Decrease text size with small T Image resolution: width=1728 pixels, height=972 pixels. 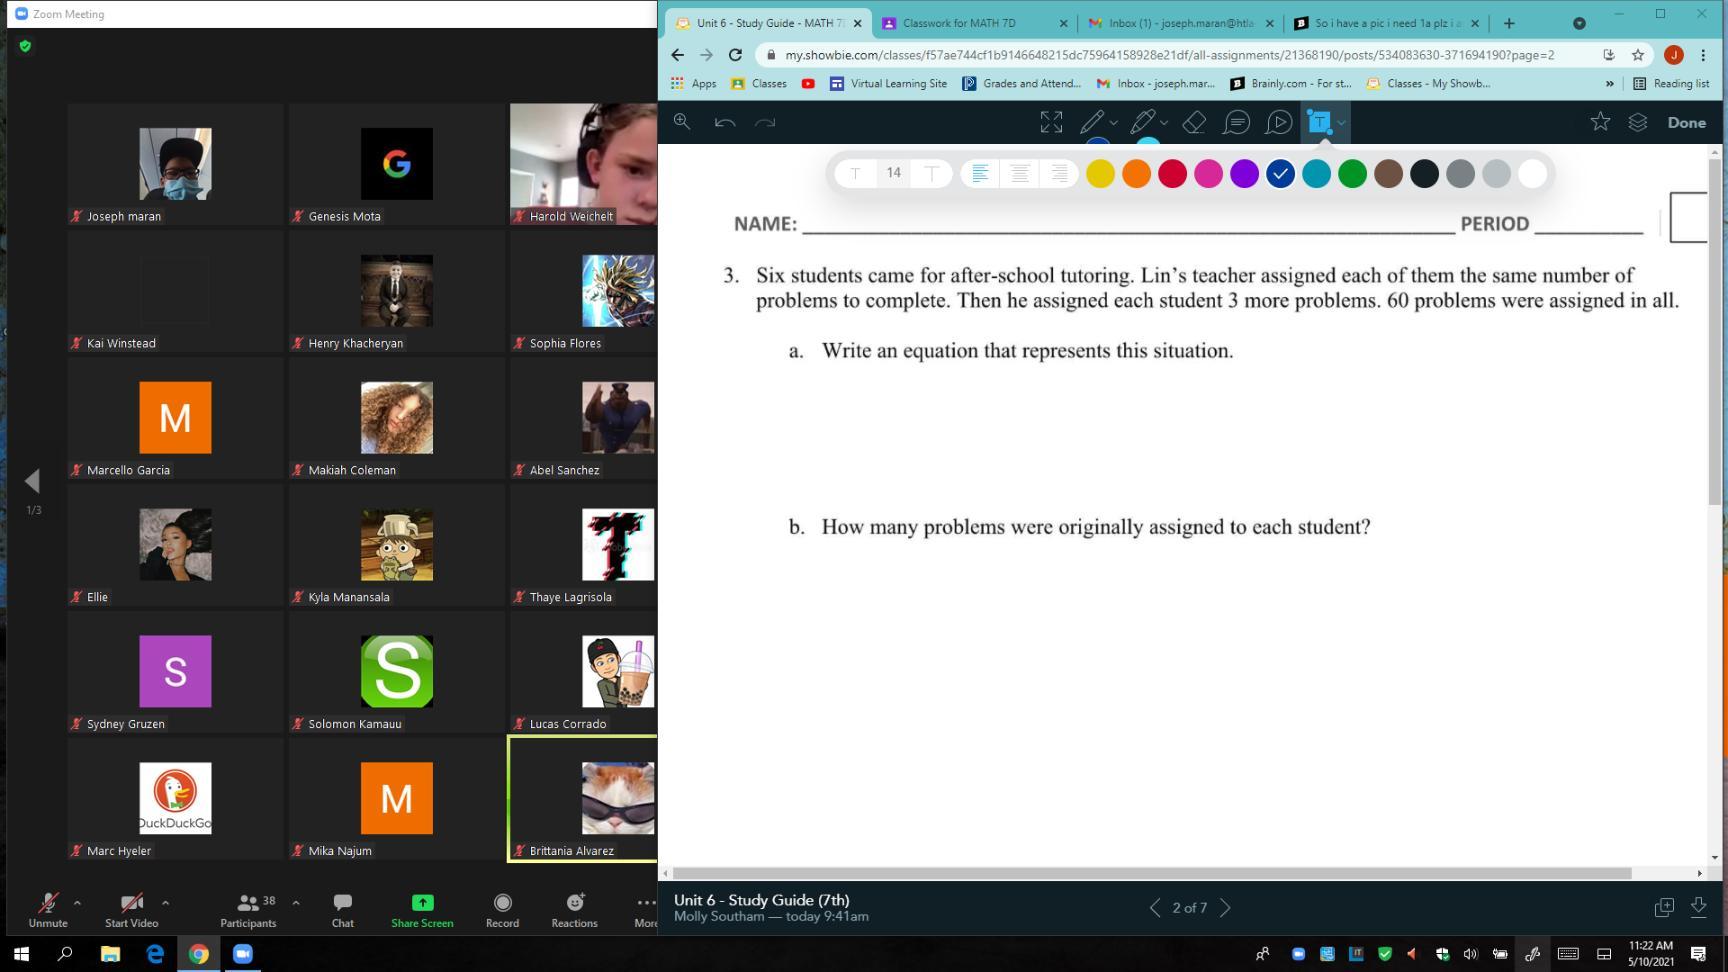pyautogui.click(x=855, y=174)
